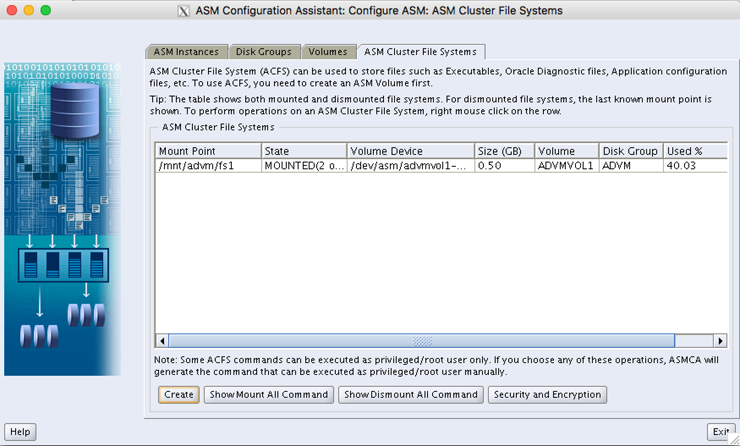This screenshot has height=446, width=740.
Task: Click the horizontal scrollbar thumb
Action: click(x=420, y=341)
